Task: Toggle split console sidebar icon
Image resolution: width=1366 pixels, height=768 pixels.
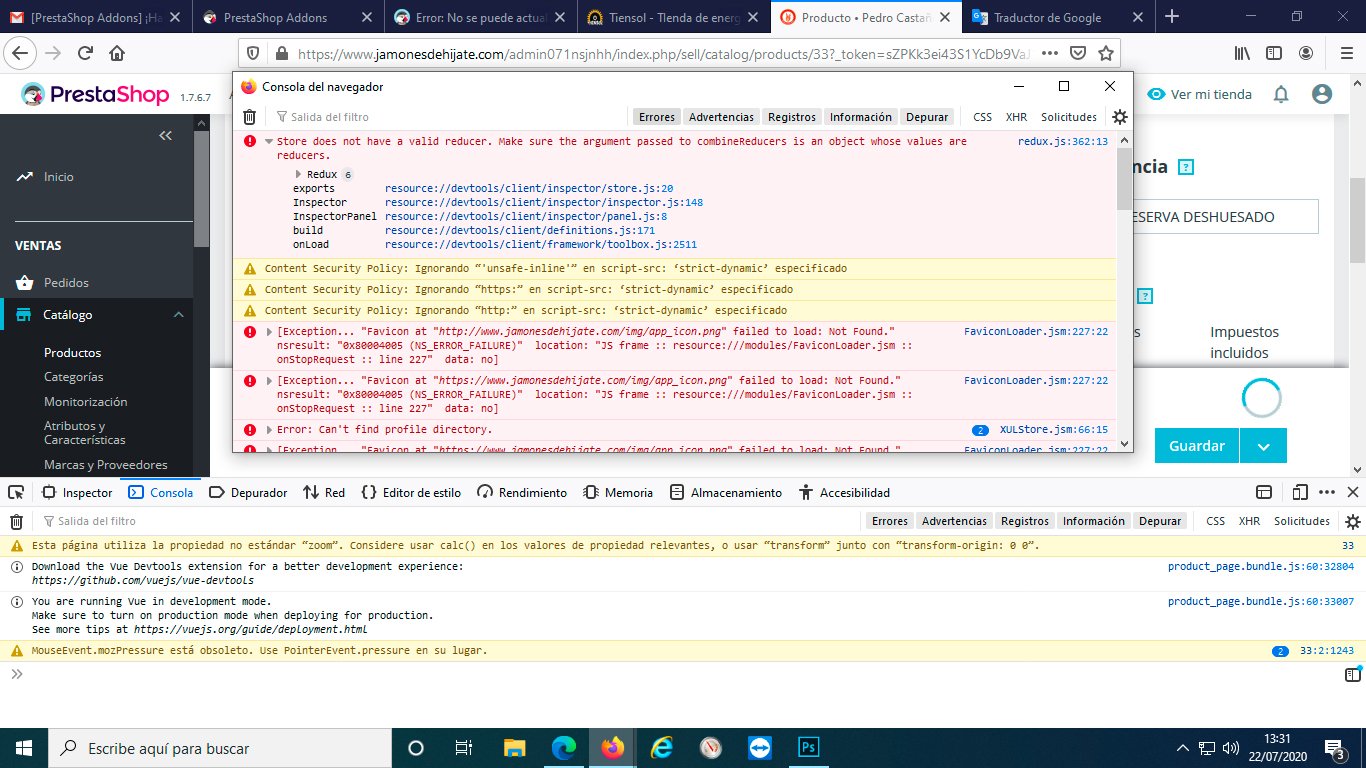Action: pos(1352,675)
